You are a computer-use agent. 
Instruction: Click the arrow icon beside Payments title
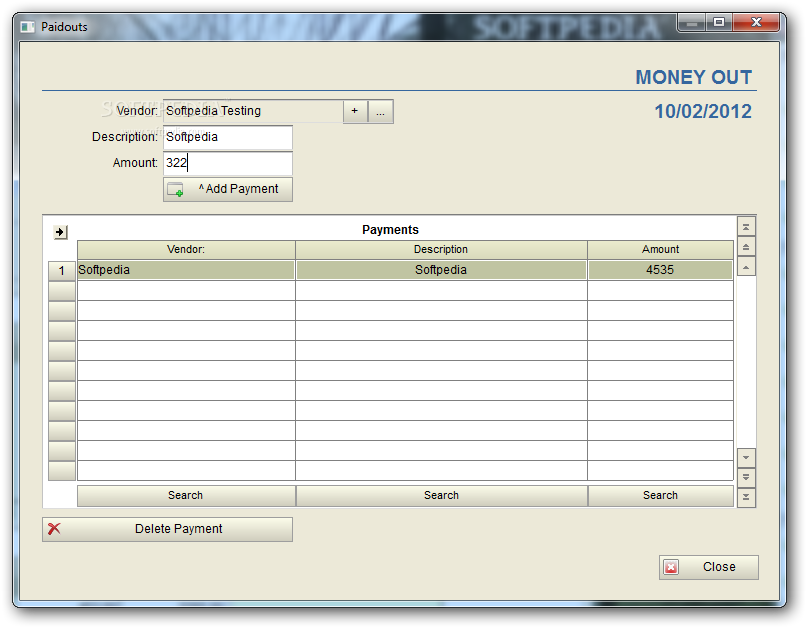[x=60, y=232]
